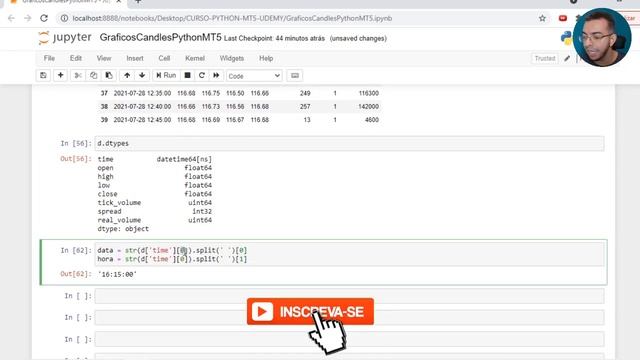Click the browser address bar URL
640x360 pixels.
[x=232, y=18]
